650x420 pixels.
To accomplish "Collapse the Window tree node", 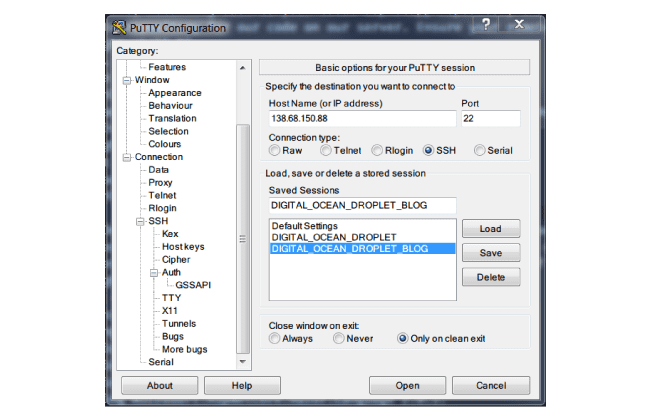I will click(x=127, y=80).
